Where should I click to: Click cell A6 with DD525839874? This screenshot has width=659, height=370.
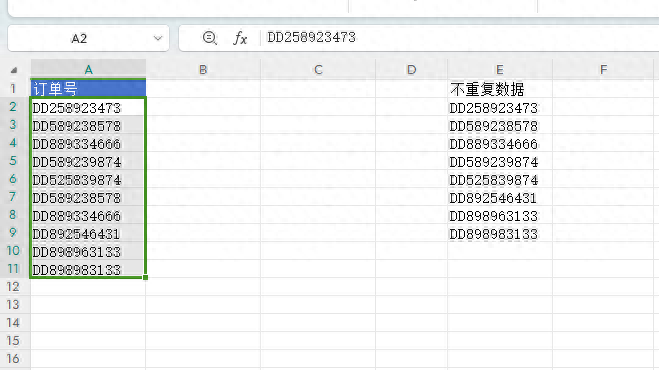pyautogui.click(x=88, y=180)
